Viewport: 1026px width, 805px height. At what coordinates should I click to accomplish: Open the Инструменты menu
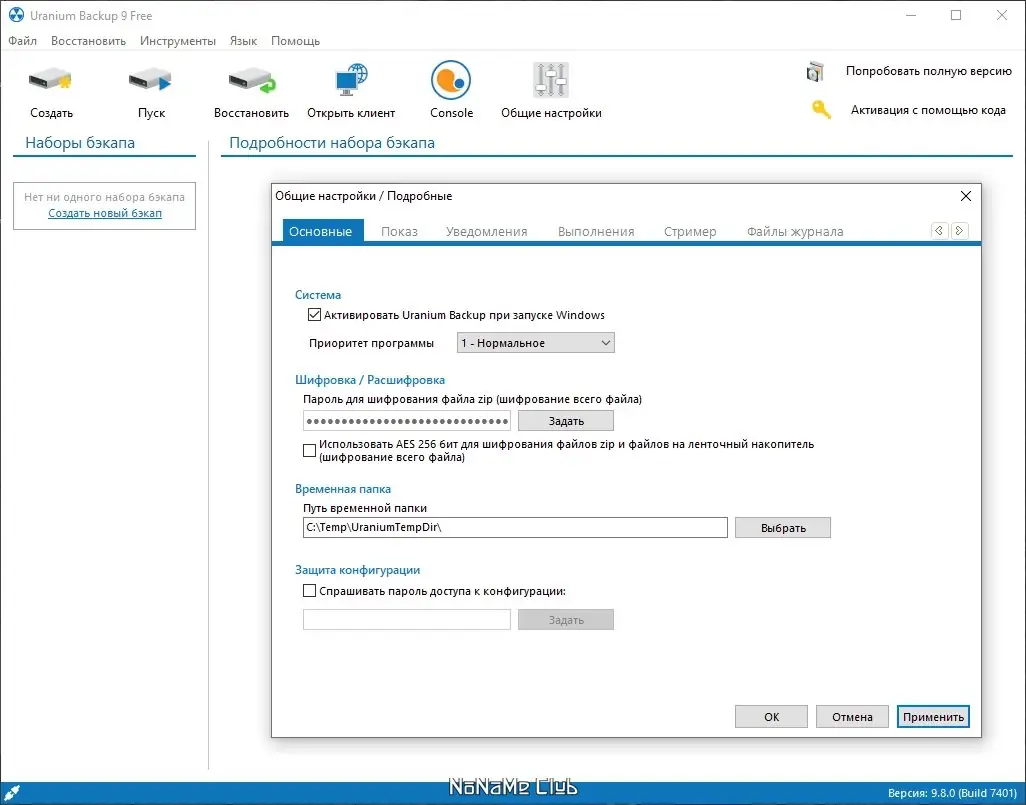click(177, 41)
